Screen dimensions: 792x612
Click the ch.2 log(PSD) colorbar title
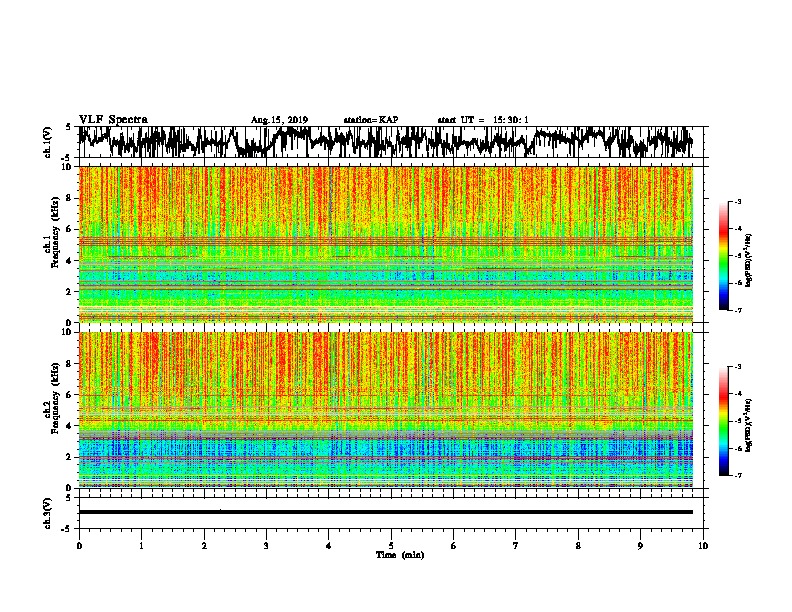(749, 425)
